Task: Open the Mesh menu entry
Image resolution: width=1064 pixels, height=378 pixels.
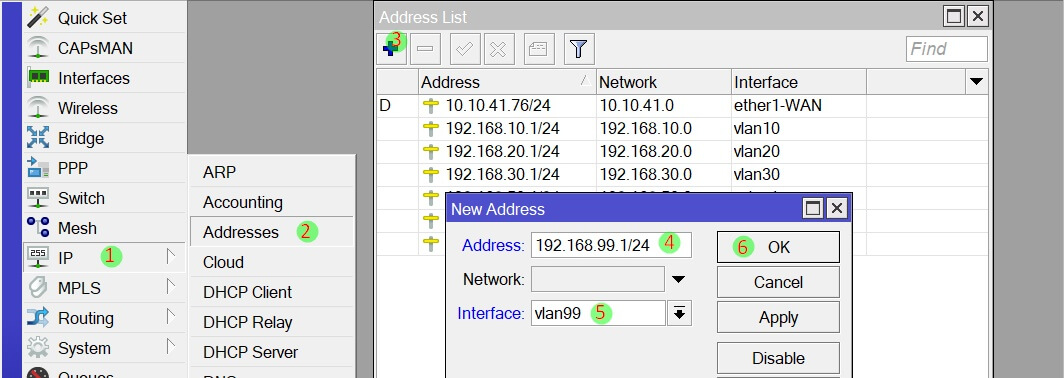Action: pos(104,228)
